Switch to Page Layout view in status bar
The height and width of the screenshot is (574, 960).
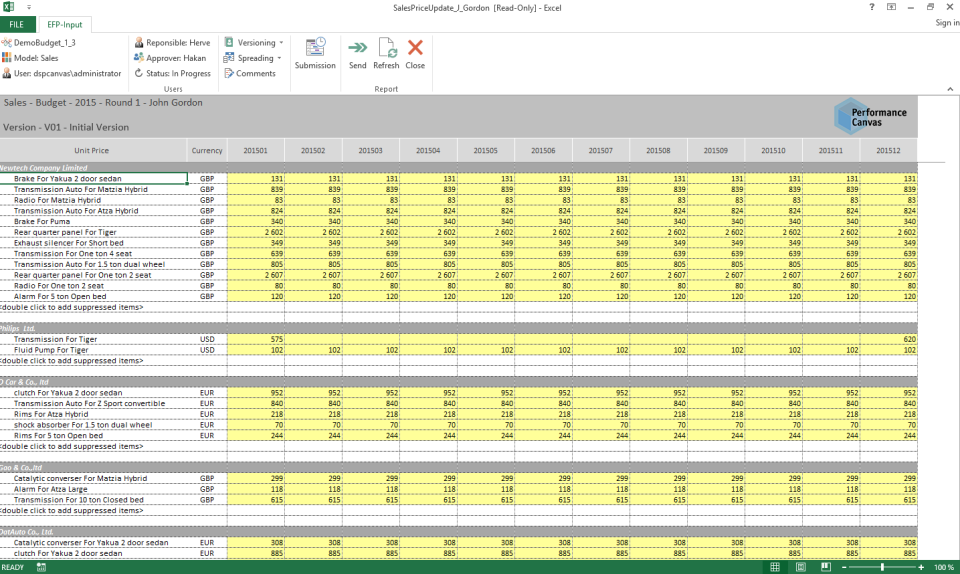point(800,567)
